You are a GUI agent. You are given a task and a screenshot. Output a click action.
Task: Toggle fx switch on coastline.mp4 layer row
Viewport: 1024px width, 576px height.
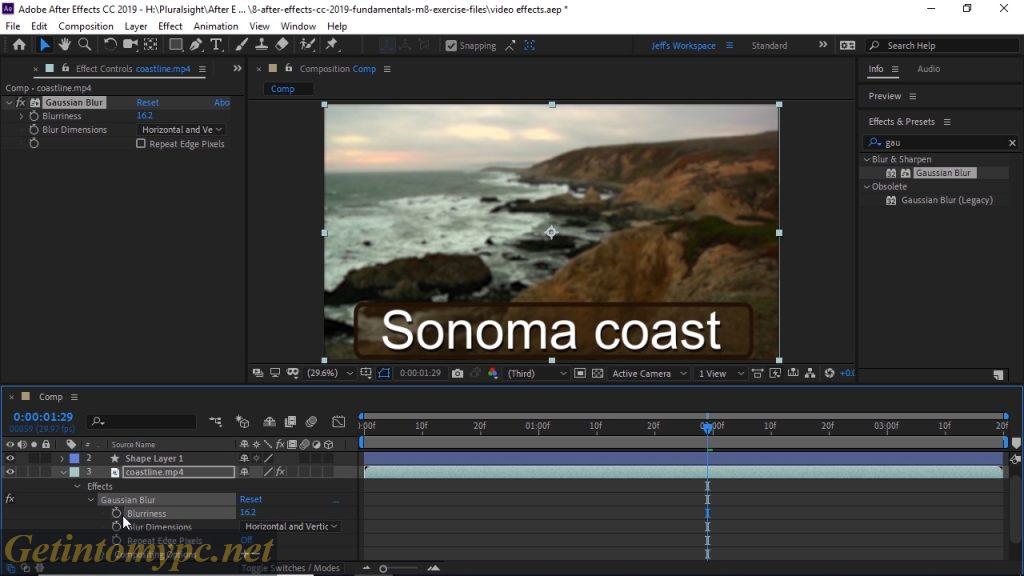[x=280, y=472]
